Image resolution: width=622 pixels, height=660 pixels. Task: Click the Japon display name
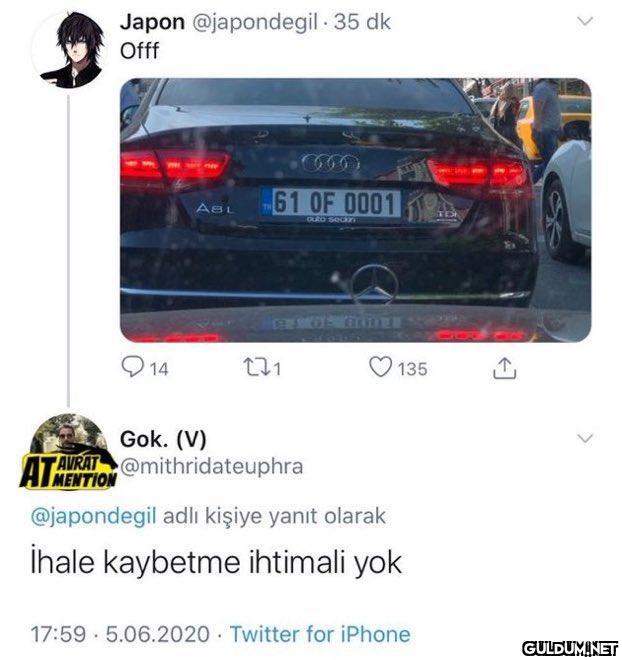click(x=152, y=22)
